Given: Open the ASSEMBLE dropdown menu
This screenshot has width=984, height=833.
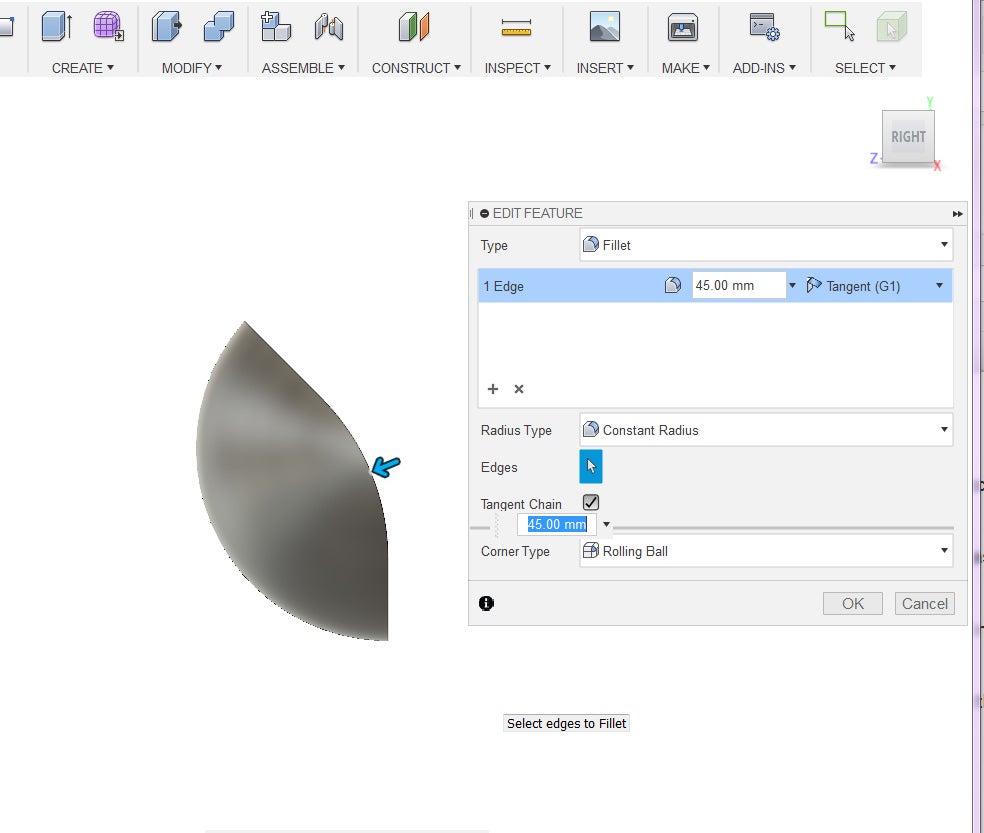Looking at the screenshot, I should [x=303, y=68].
